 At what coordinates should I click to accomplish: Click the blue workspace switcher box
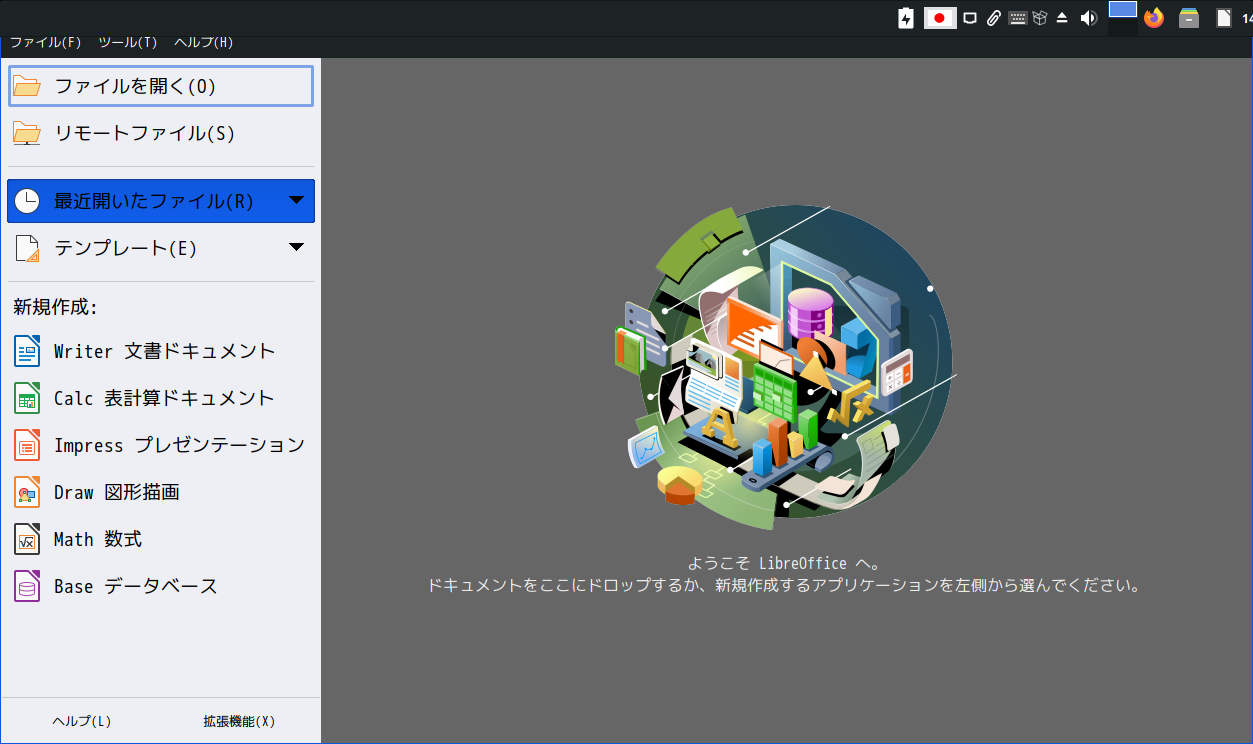[x=1123, y=9]
